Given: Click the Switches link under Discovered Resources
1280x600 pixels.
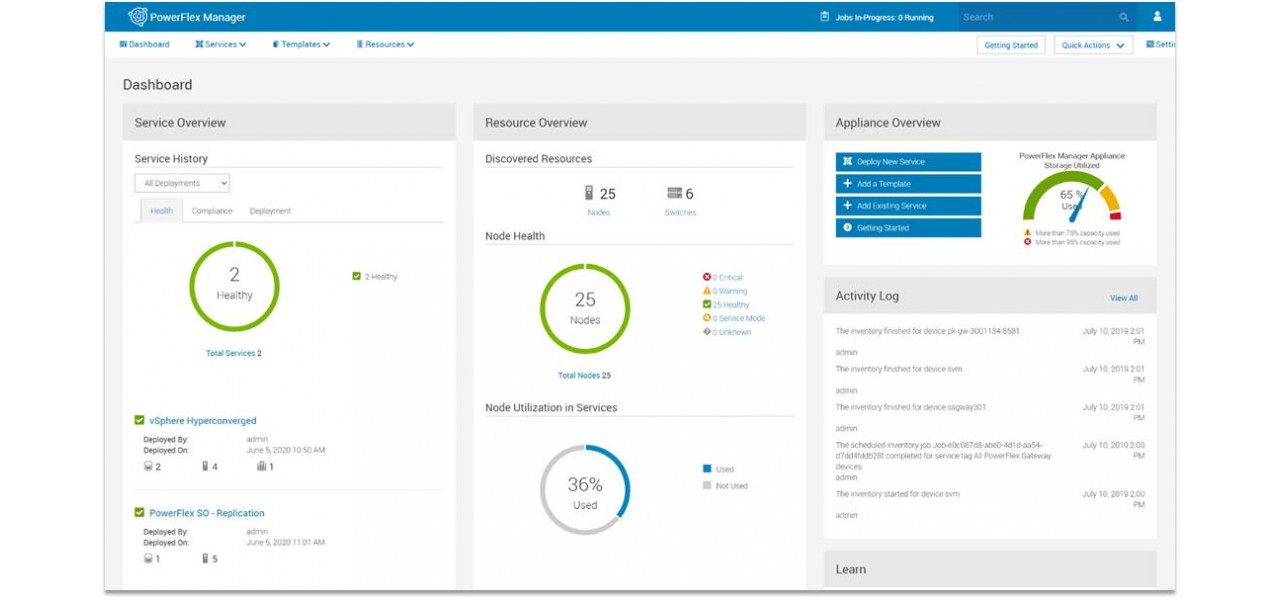Looking at the screenshot, I should pos(680,212).
